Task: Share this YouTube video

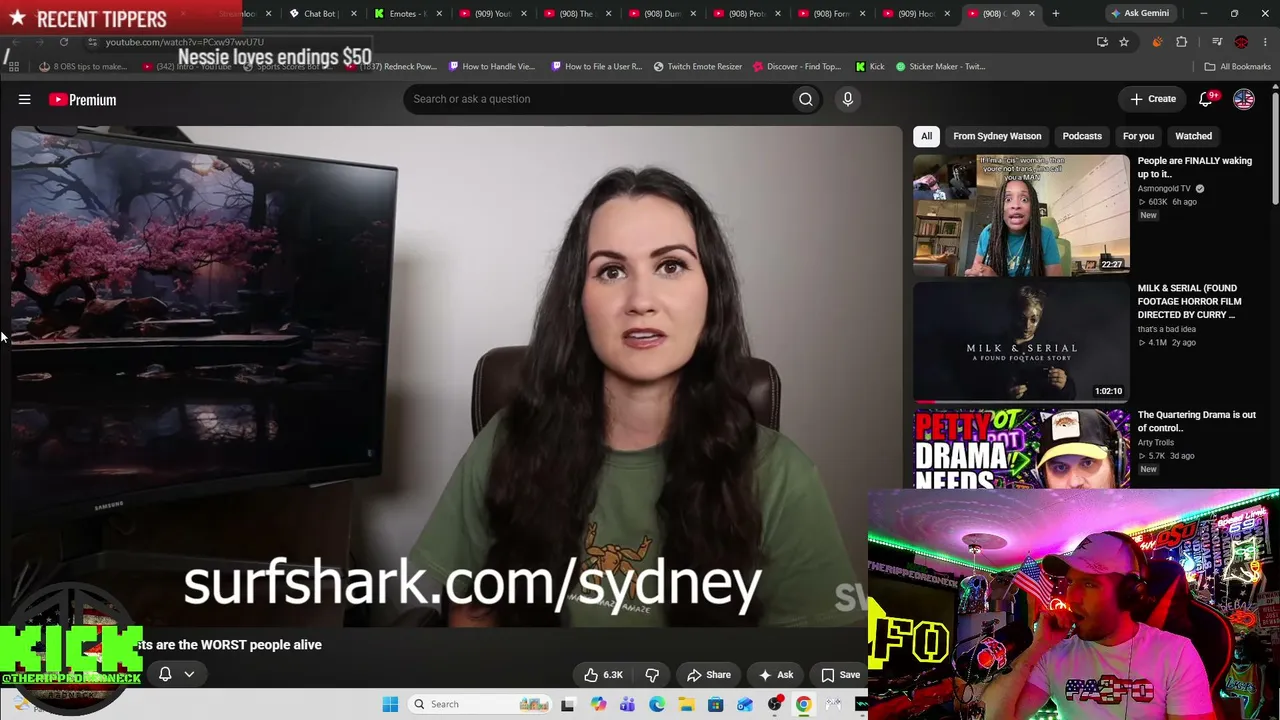Action: click(x=708, y=675)
